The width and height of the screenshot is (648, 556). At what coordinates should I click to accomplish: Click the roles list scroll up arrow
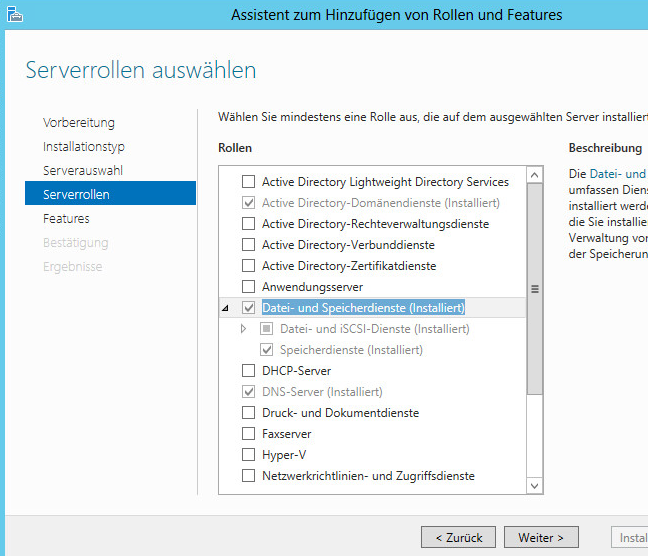[x=534, y=175]
